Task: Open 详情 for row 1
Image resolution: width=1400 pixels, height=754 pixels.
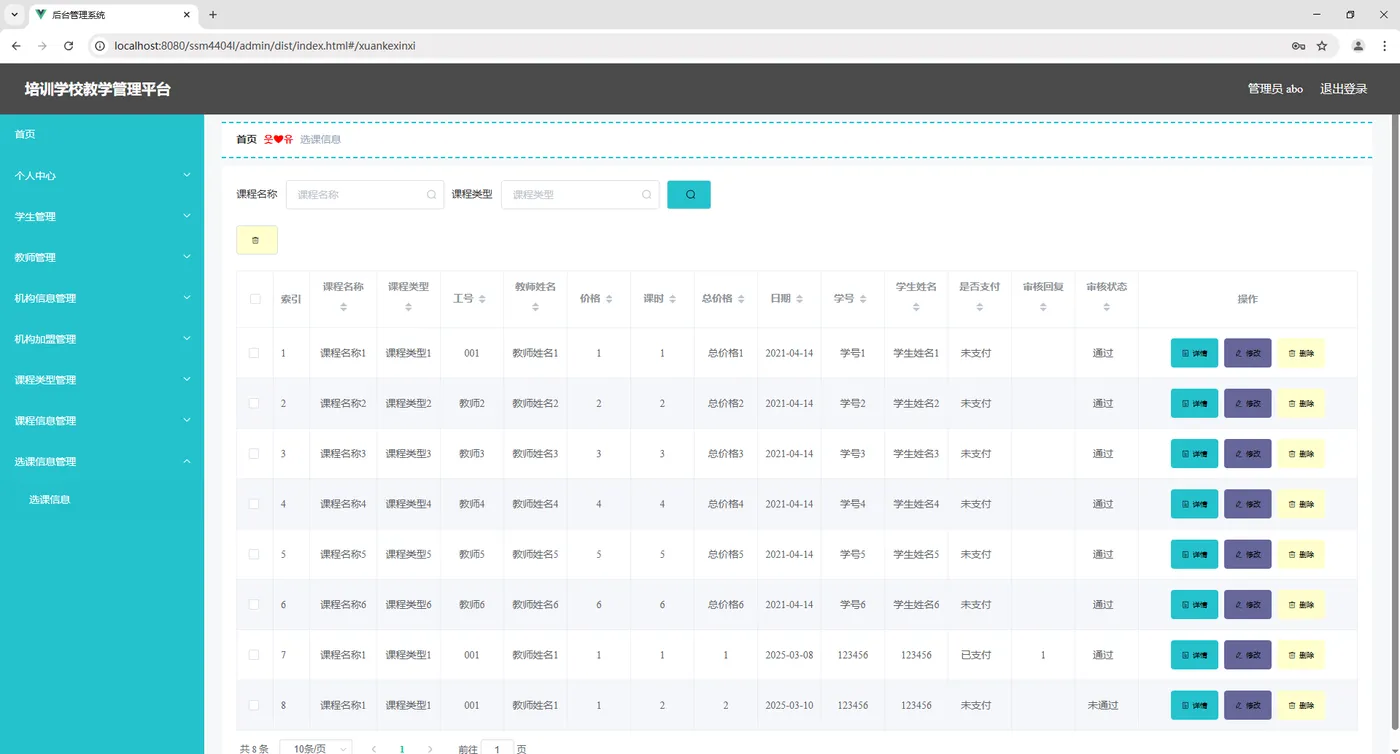Action: [1194, 353]
